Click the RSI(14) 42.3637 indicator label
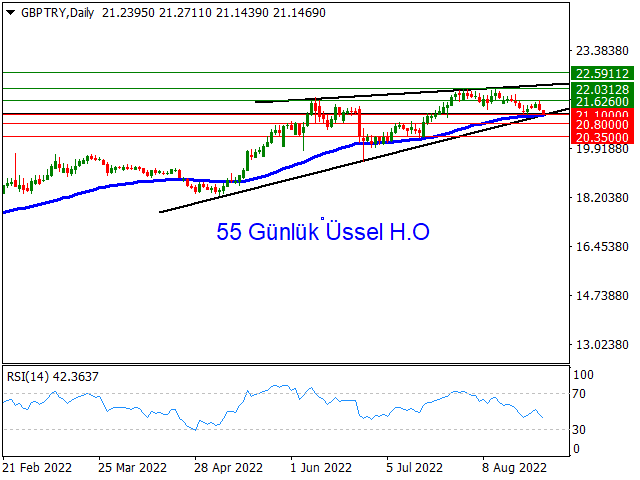The image size is (640, 480). 53,376
